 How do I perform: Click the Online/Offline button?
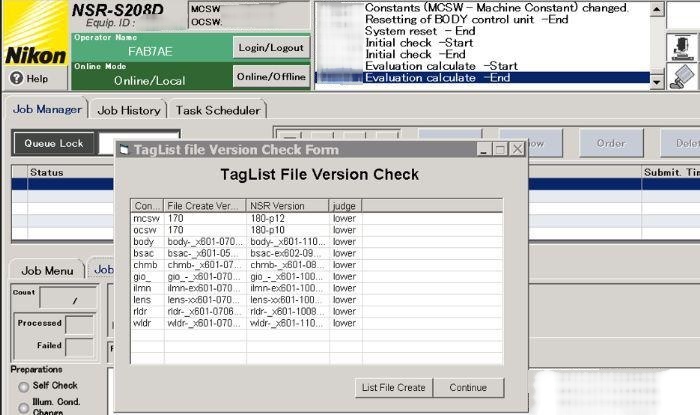click(x=271, y=77)
